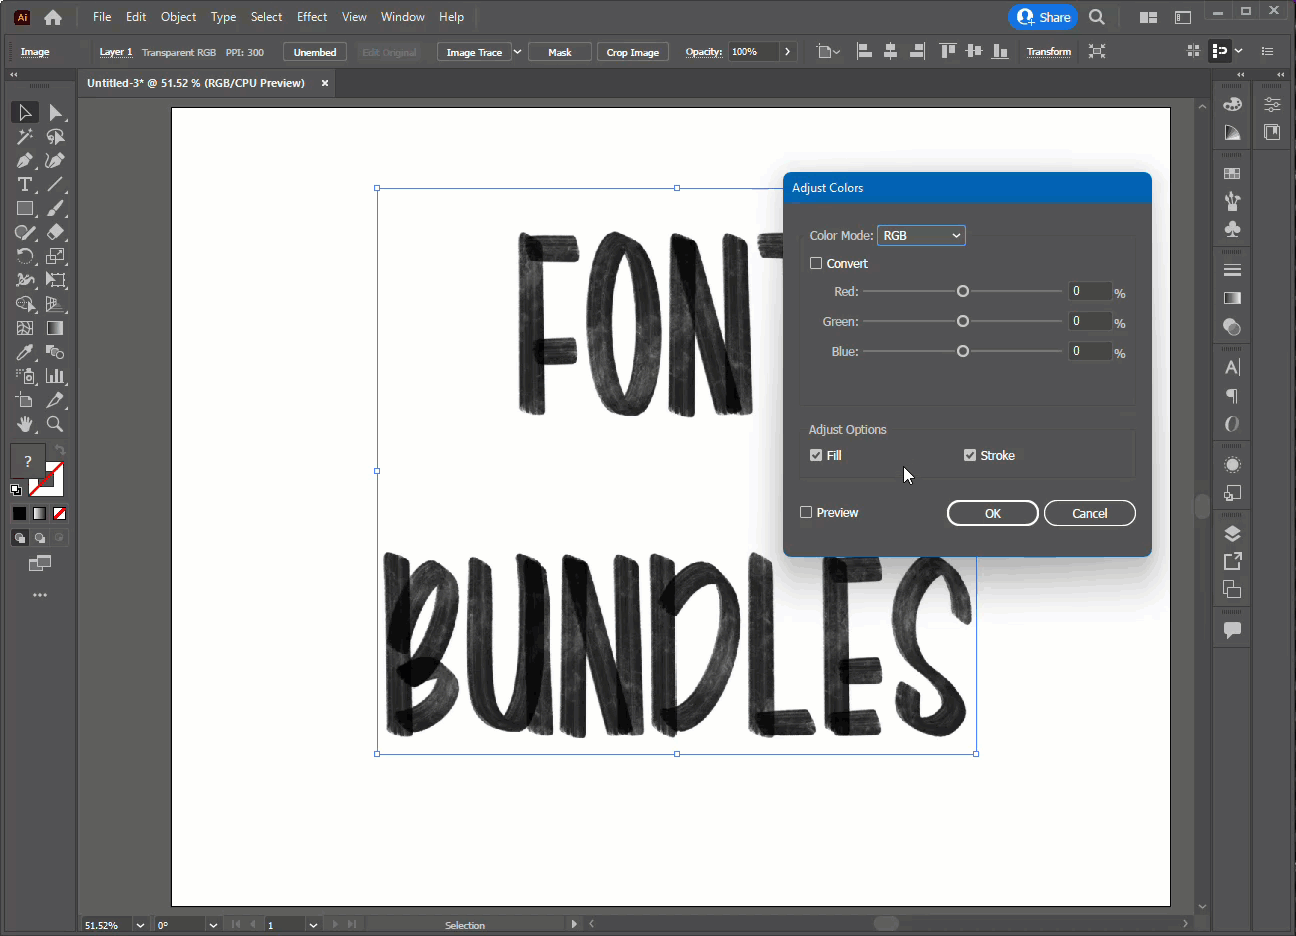The height and width of the screenshot is (936, 1296).
Task: Click OK in Adjust Colors dialog
Action: click(993, 513)
